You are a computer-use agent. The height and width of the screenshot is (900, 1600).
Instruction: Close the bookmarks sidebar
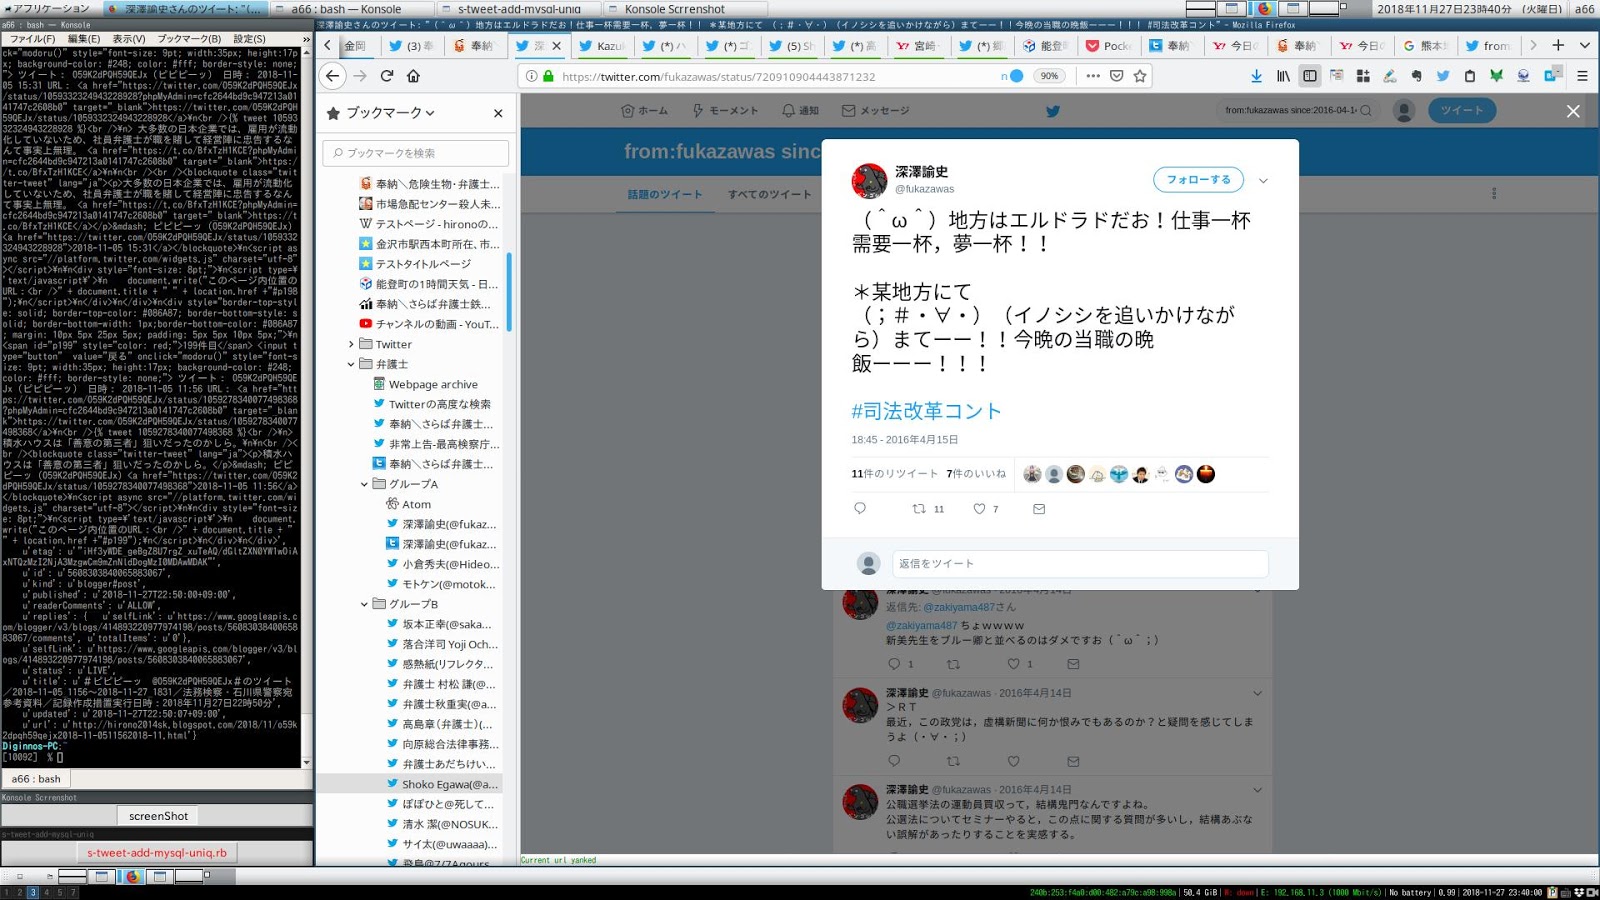pos(498,113)
